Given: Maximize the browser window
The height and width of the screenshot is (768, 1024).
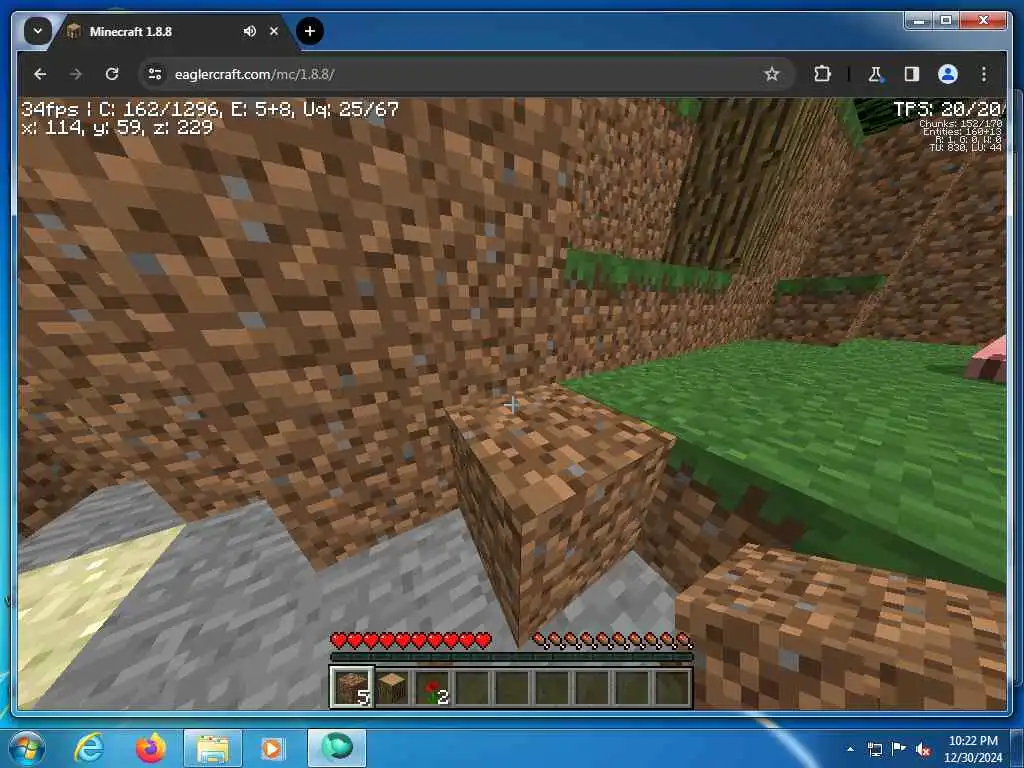Looking at the screenshot, I should [x=946, y=21].
